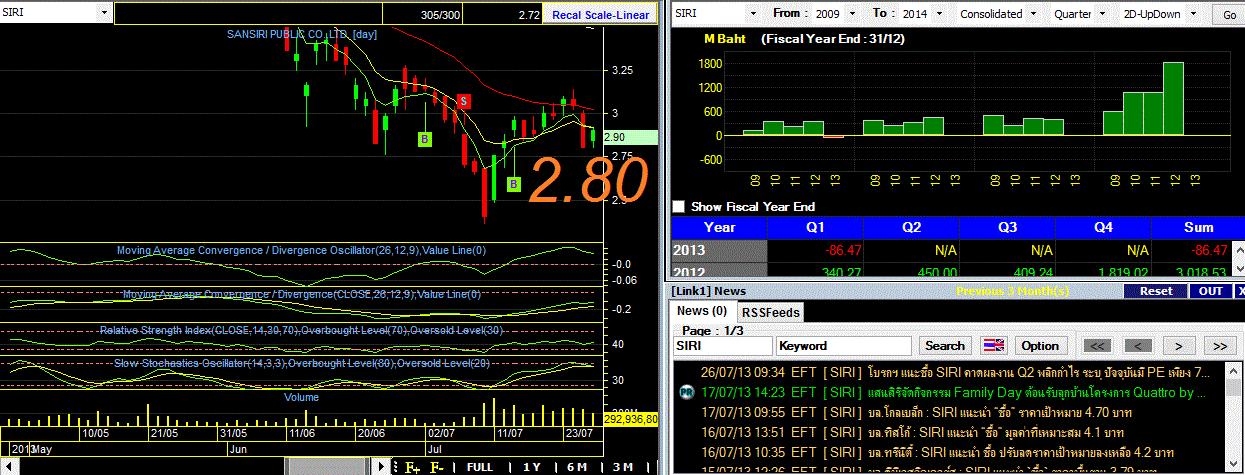1245x475 pixels.
Task: Set chart range to 6M
Action: pos(577,467)
